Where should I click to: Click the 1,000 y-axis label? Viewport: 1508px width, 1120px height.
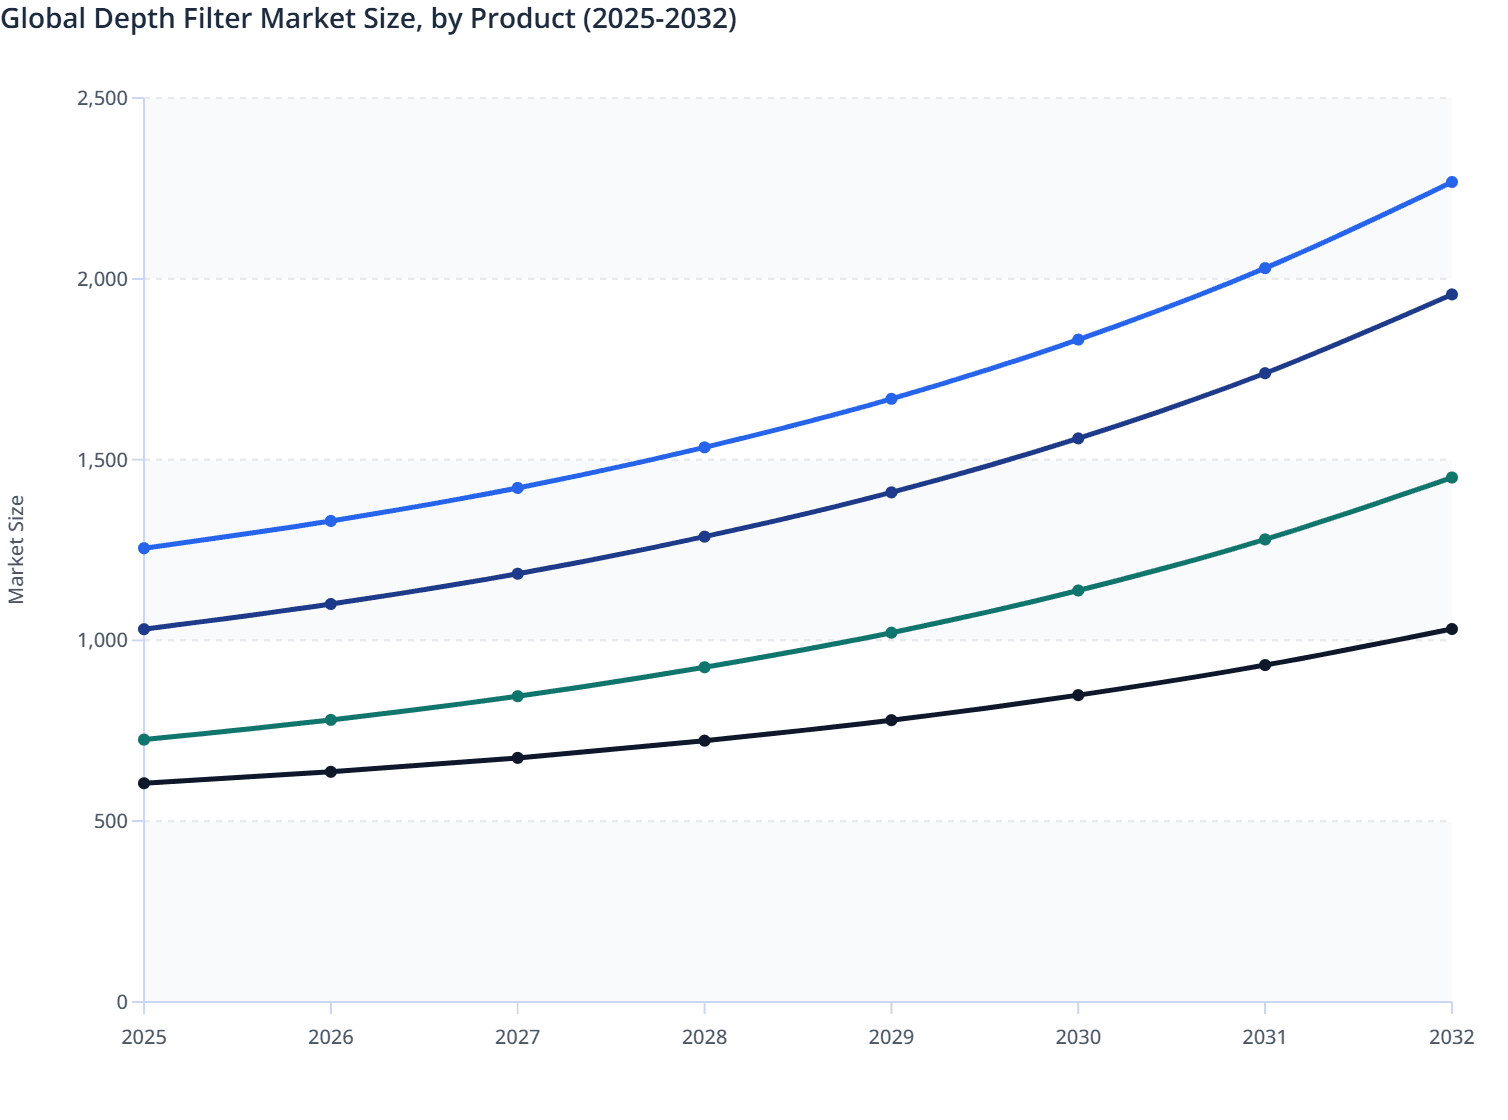(102, 640)
